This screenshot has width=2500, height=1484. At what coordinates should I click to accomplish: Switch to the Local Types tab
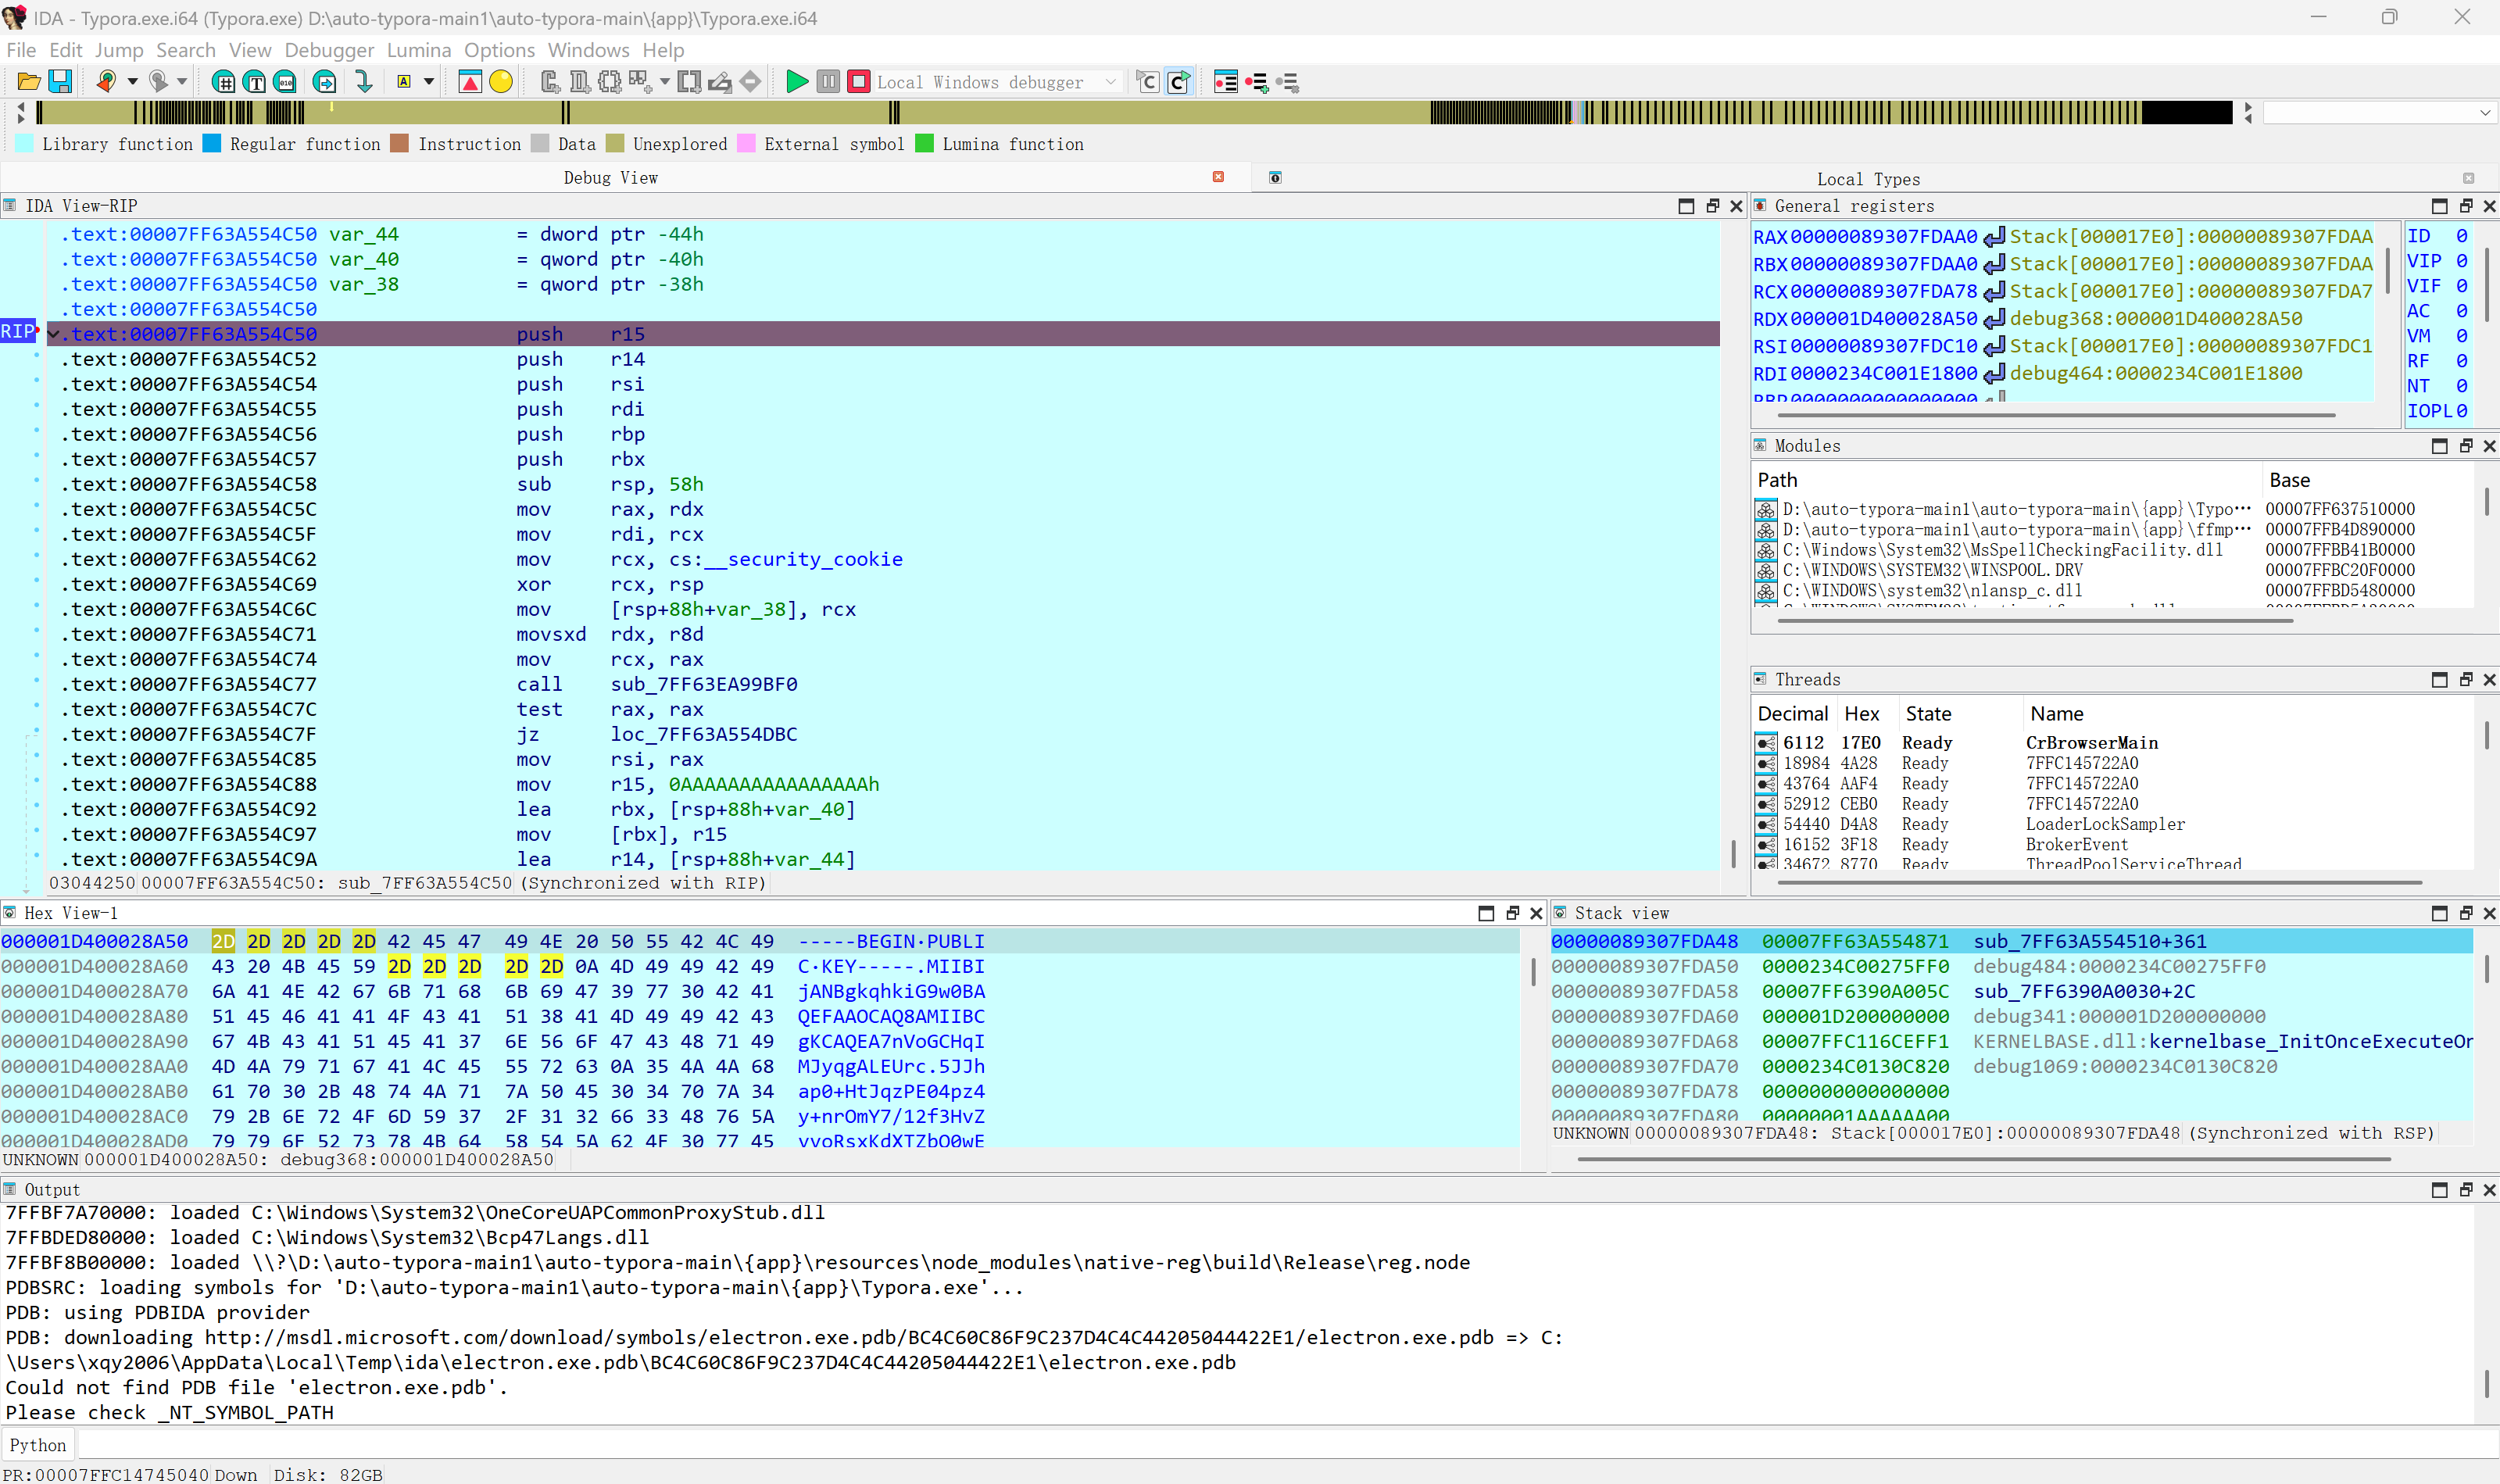click(x=1867, y=179)
